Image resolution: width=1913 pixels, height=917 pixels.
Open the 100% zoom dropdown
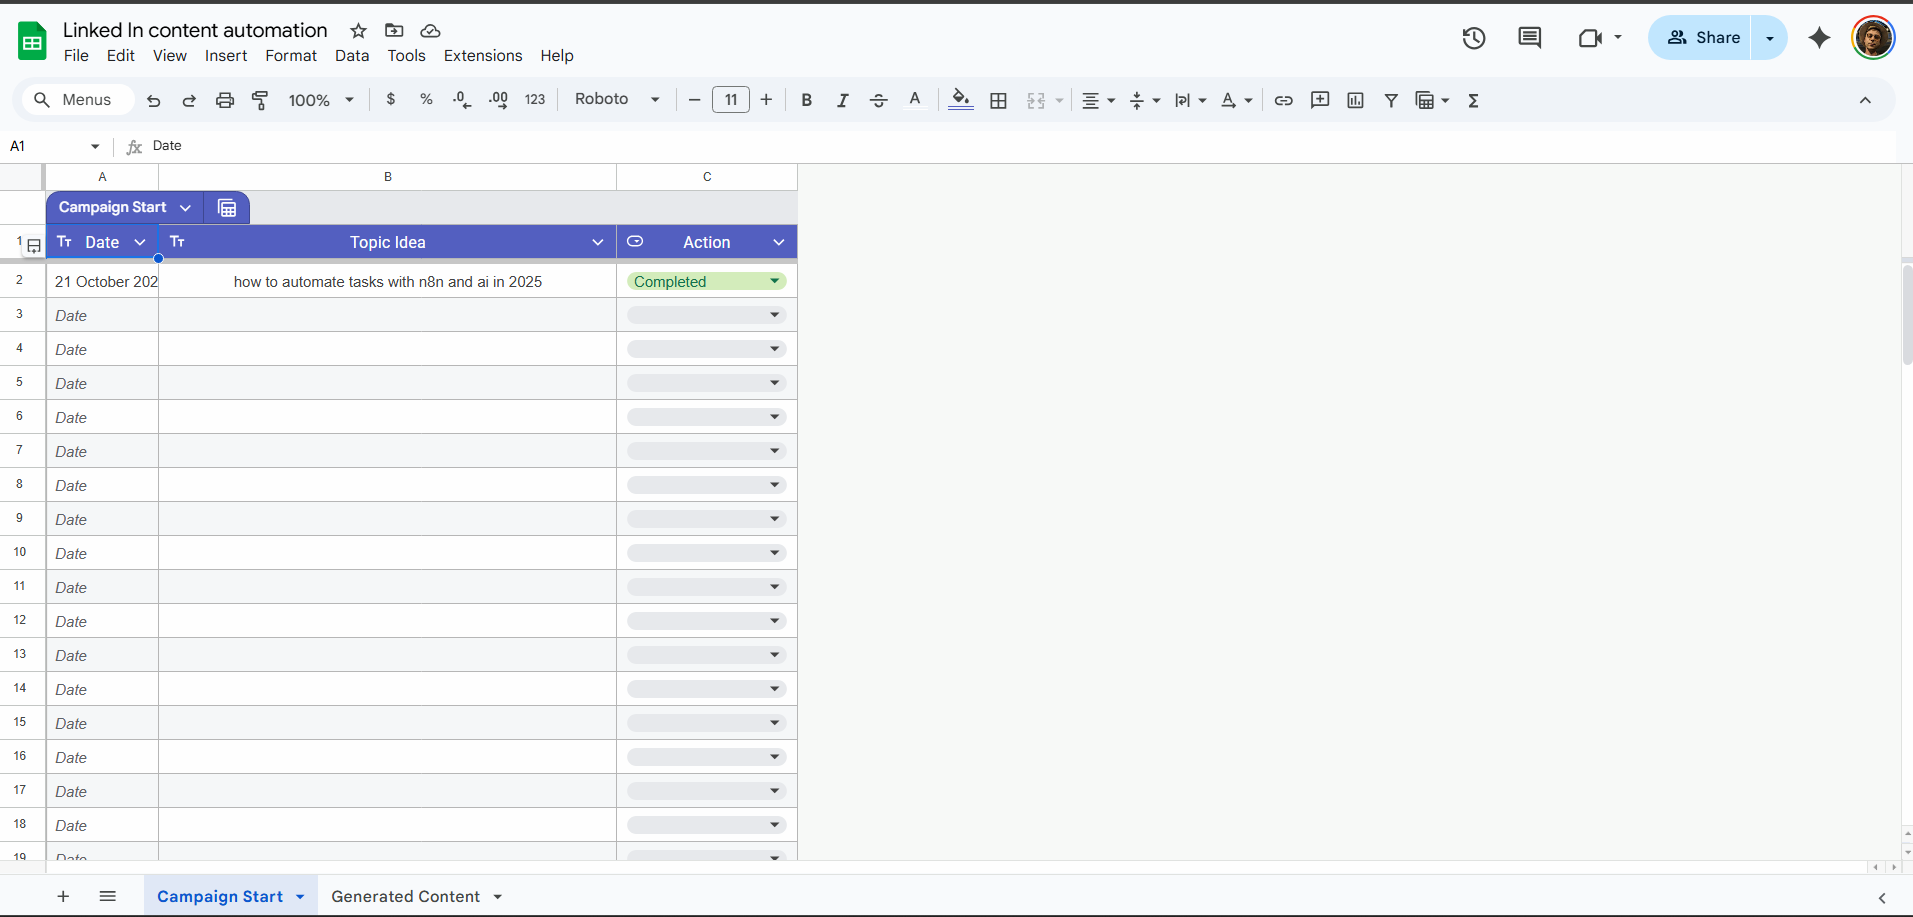pyautogui.click(x=321, y=100)
